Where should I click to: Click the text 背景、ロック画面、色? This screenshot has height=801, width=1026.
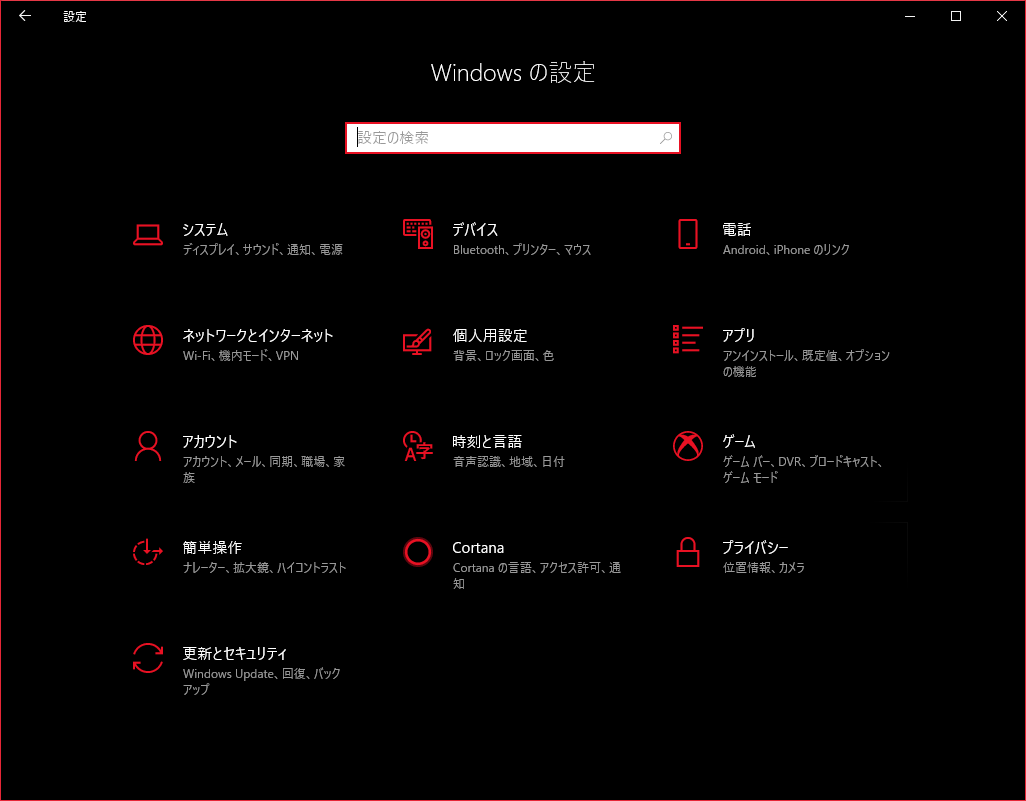pyautogui.click(x=503, y=356)
